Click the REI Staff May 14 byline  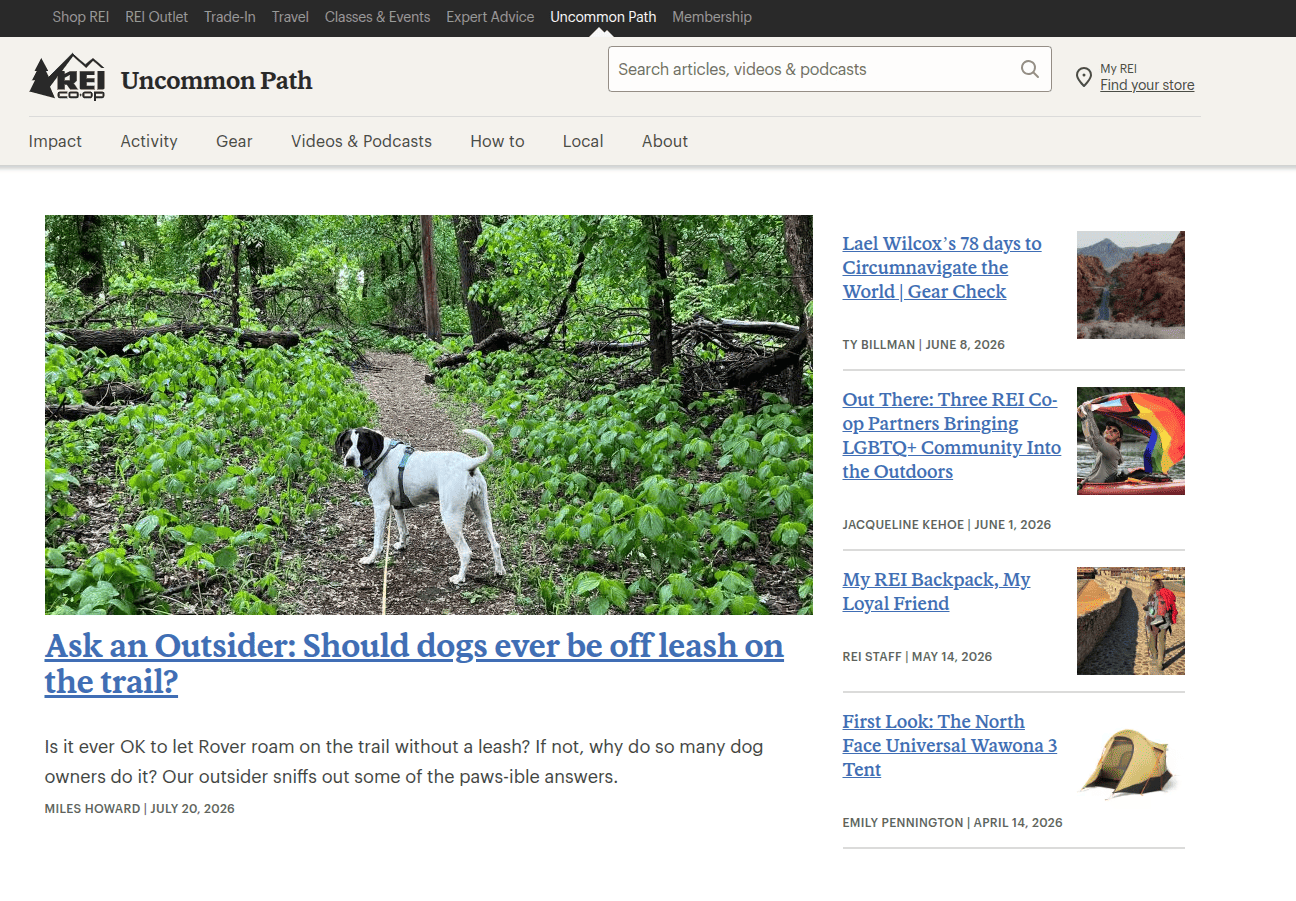point(918,656)
